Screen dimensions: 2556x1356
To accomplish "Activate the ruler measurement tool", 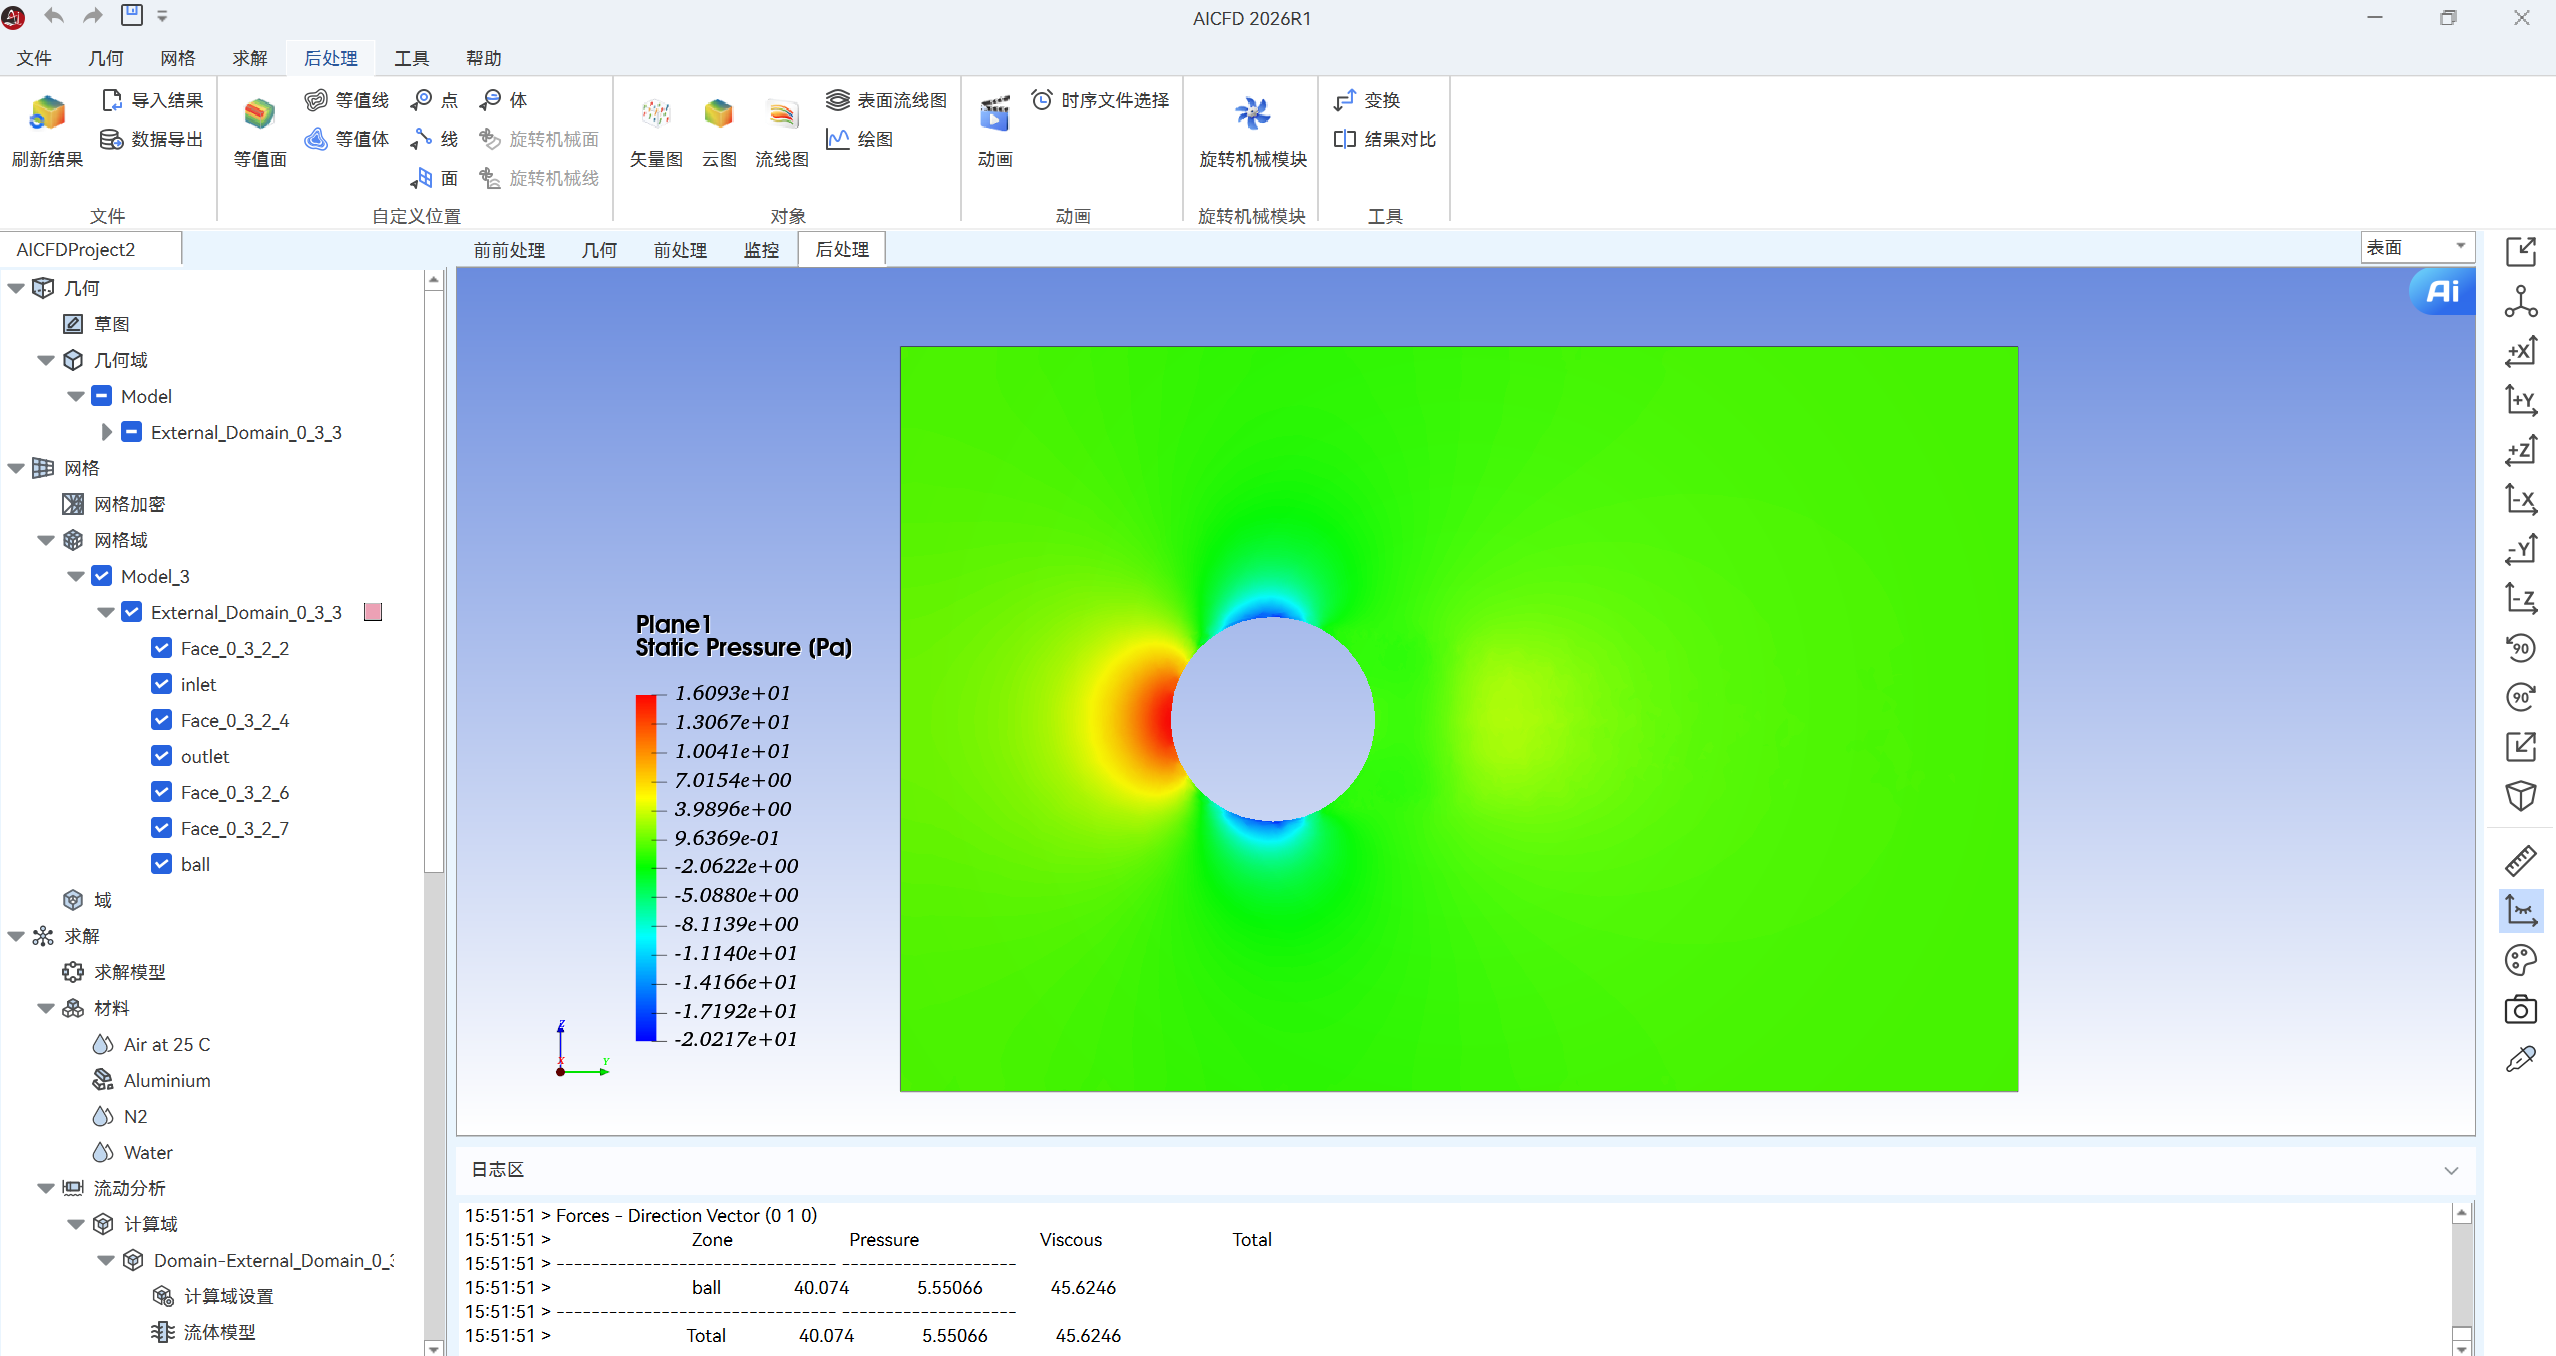I will pos(2521,861).
